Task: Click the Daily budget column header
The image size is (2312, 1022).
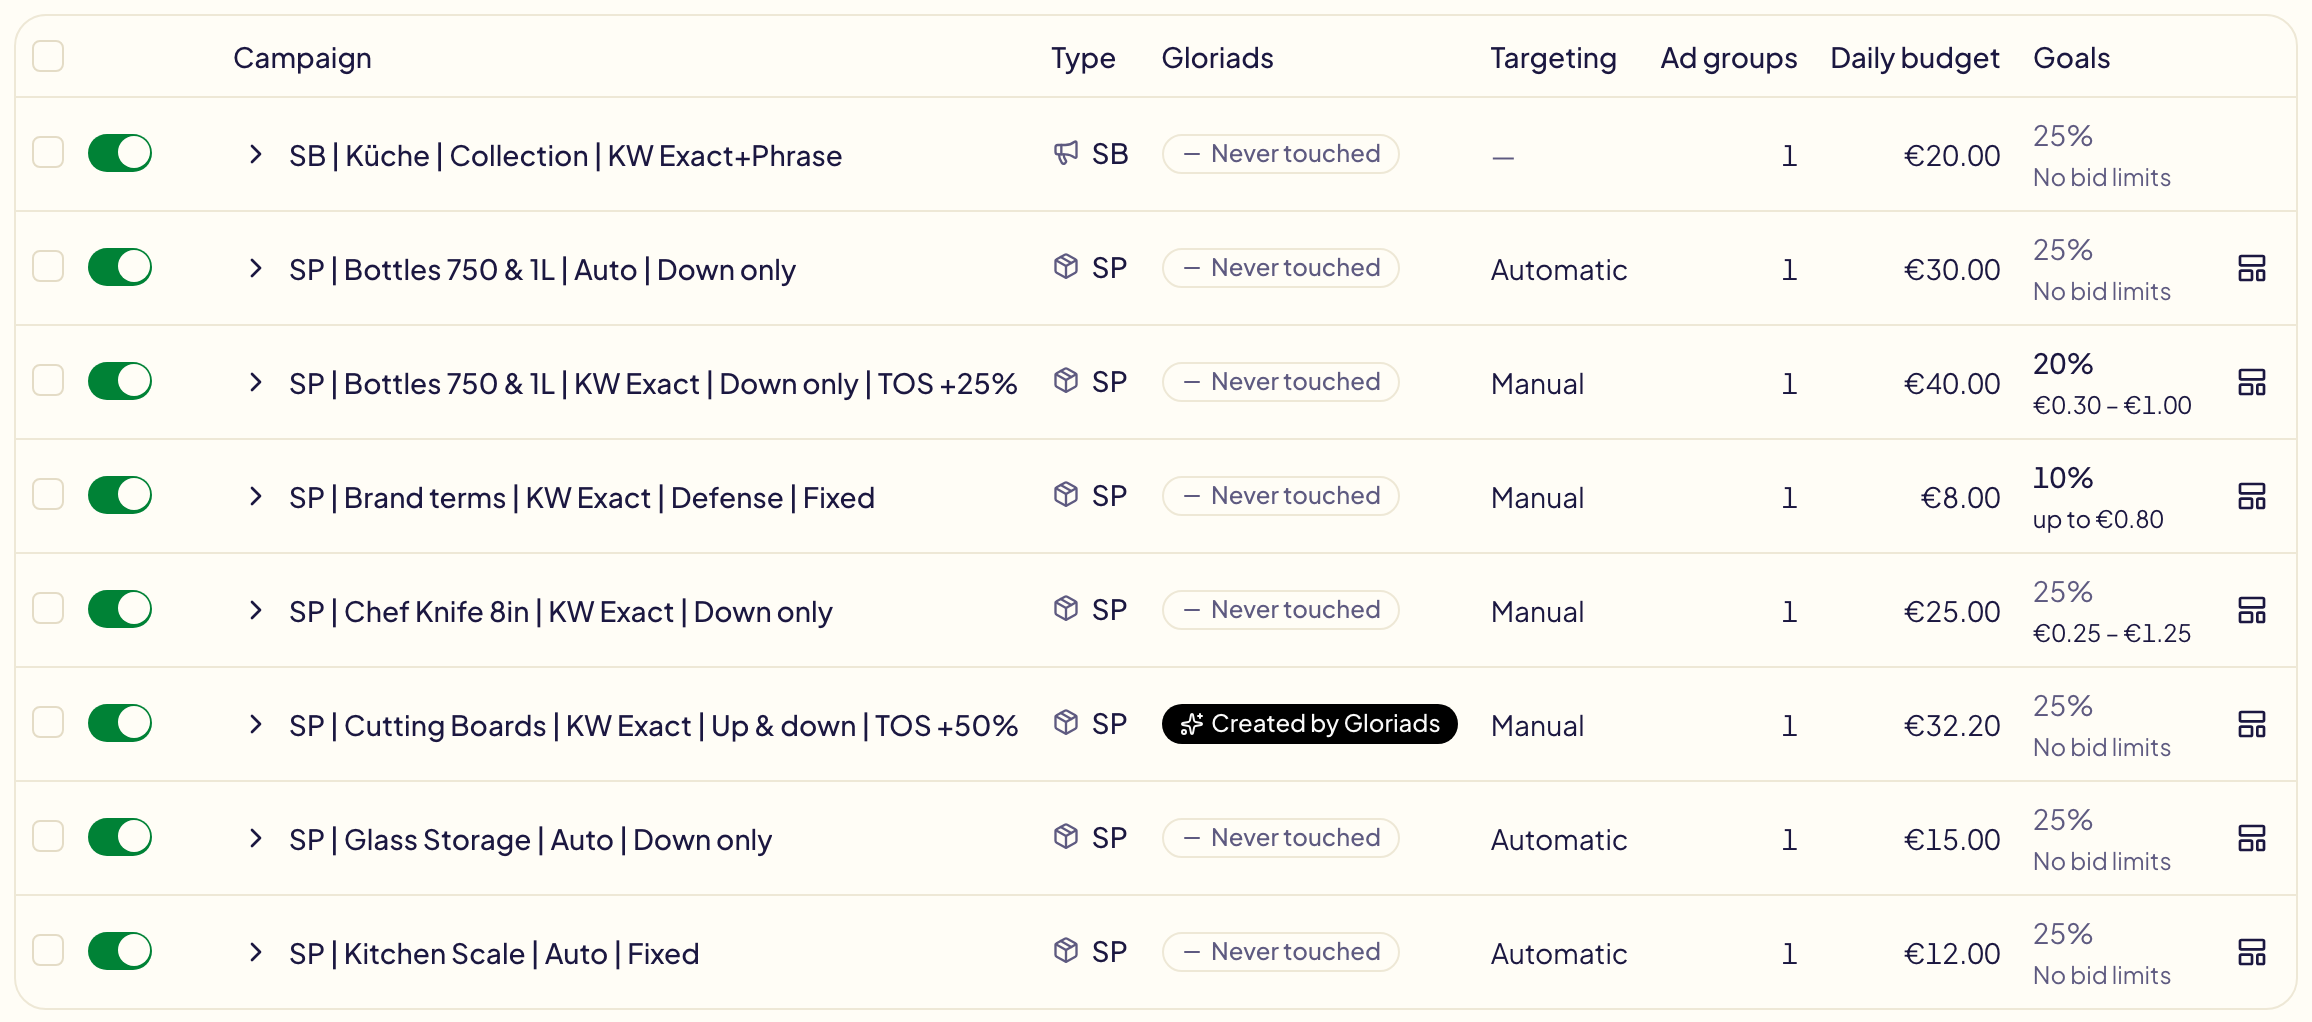Action: point(1914,58)
